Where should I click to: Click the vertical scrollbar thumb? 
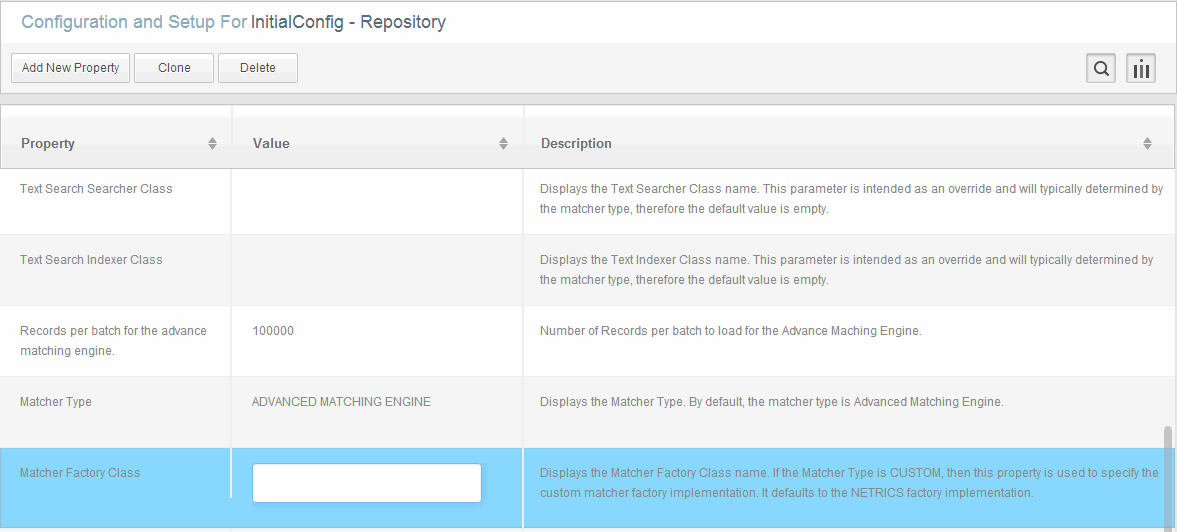point(1167,478)
